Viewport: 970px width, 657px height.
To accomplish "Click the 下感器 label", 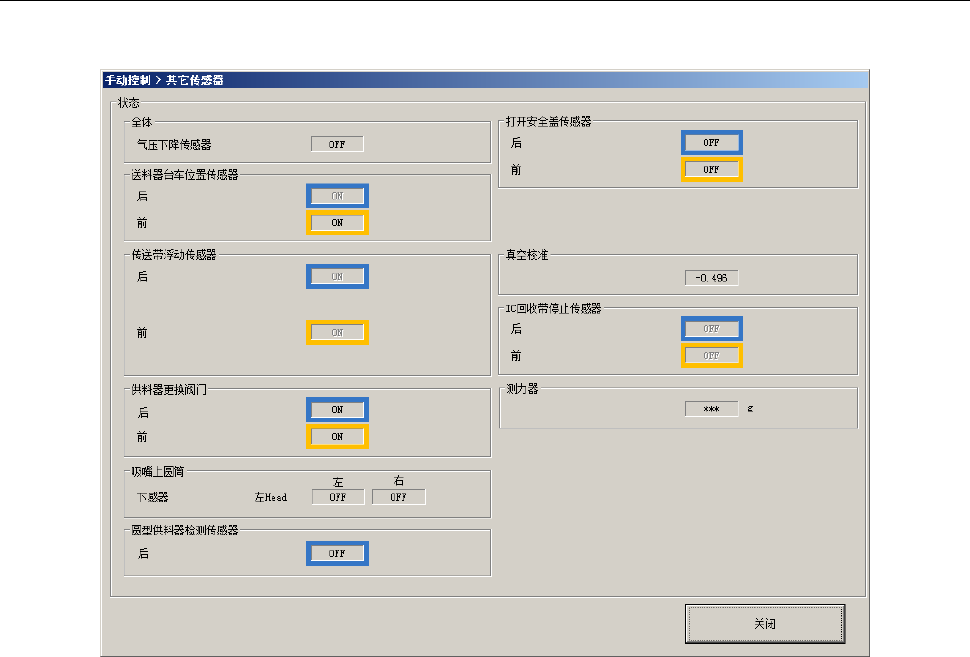I will click(152, 497).
